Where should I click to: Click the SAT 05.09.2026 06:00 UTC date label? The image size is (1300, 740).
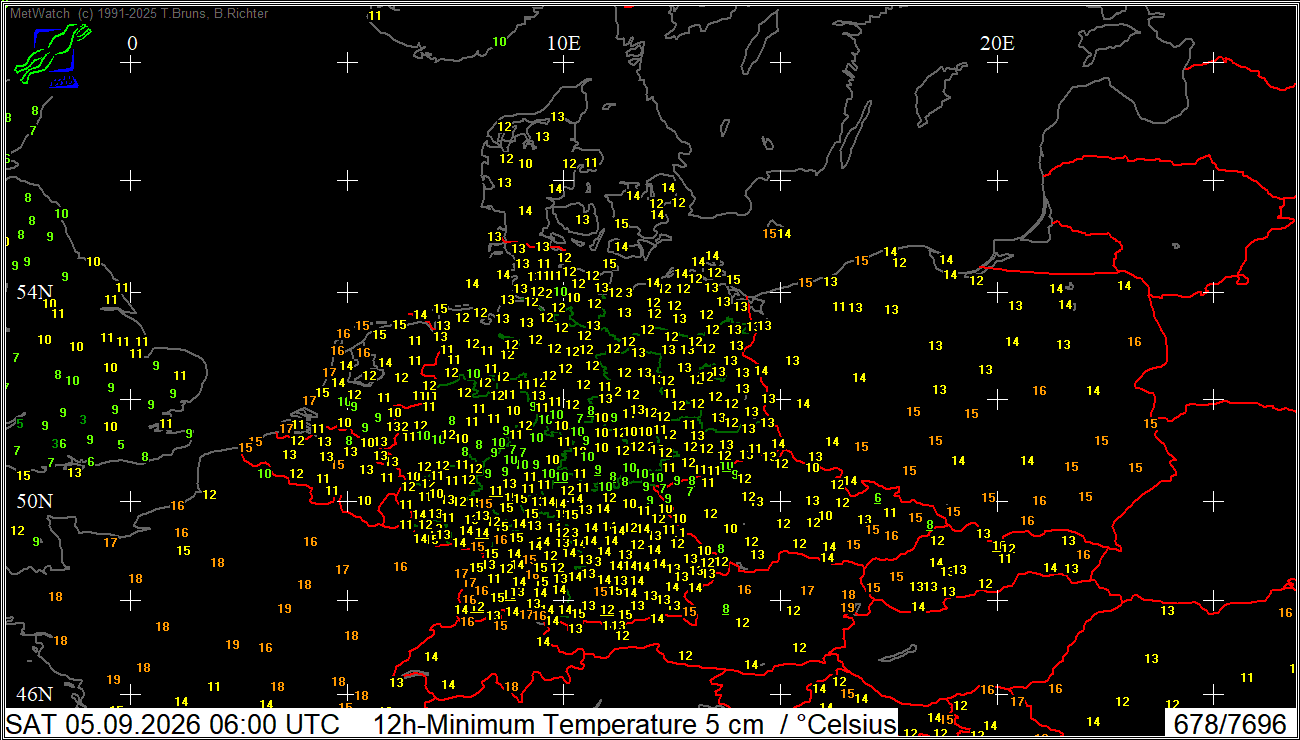tap(173, 724)
